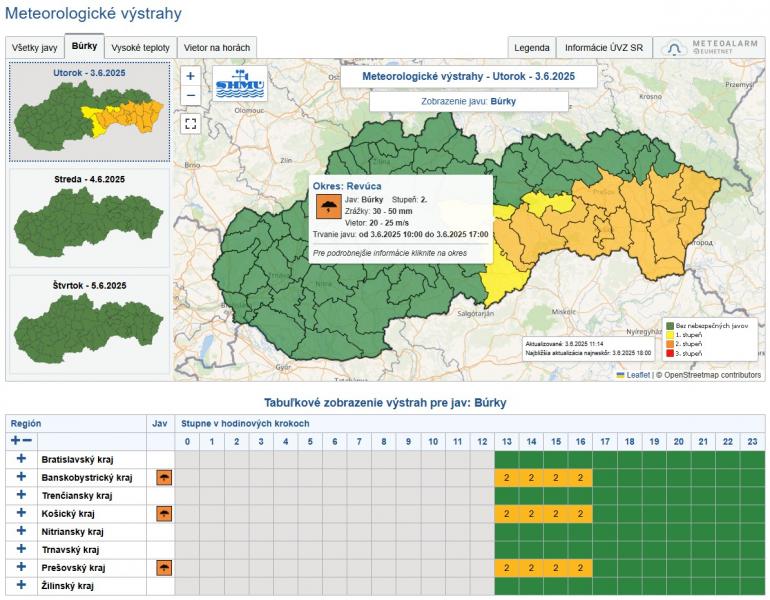Viewport: 770px width, 600px height.
Task: Open fullscreen map view
Action: click(191, 123)
